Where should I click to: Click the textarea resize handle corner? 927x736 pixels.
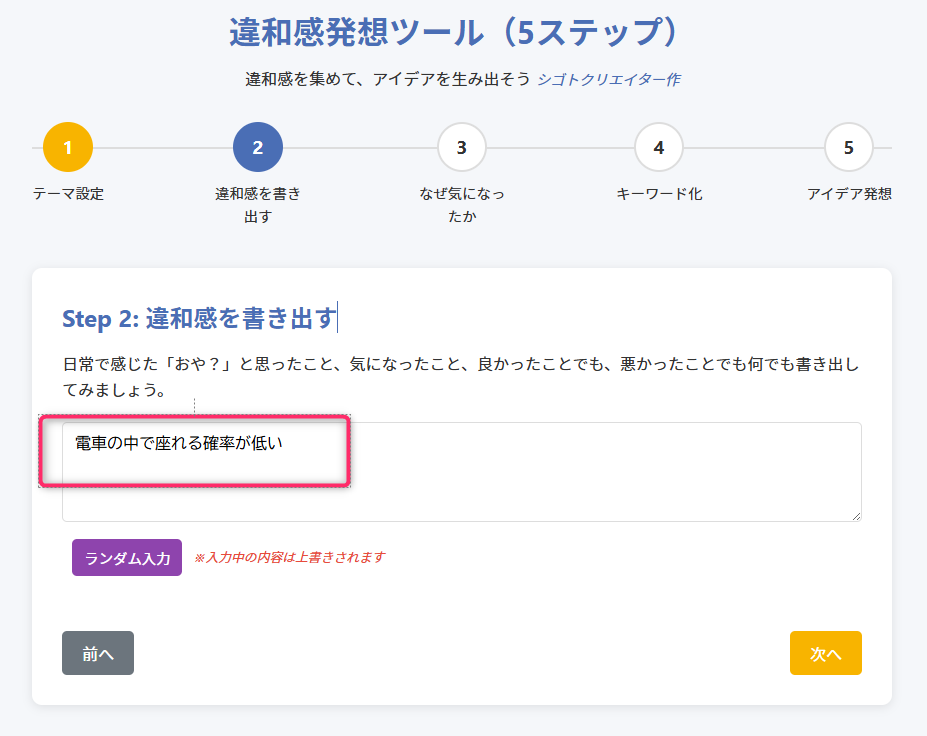pos(856,516)
